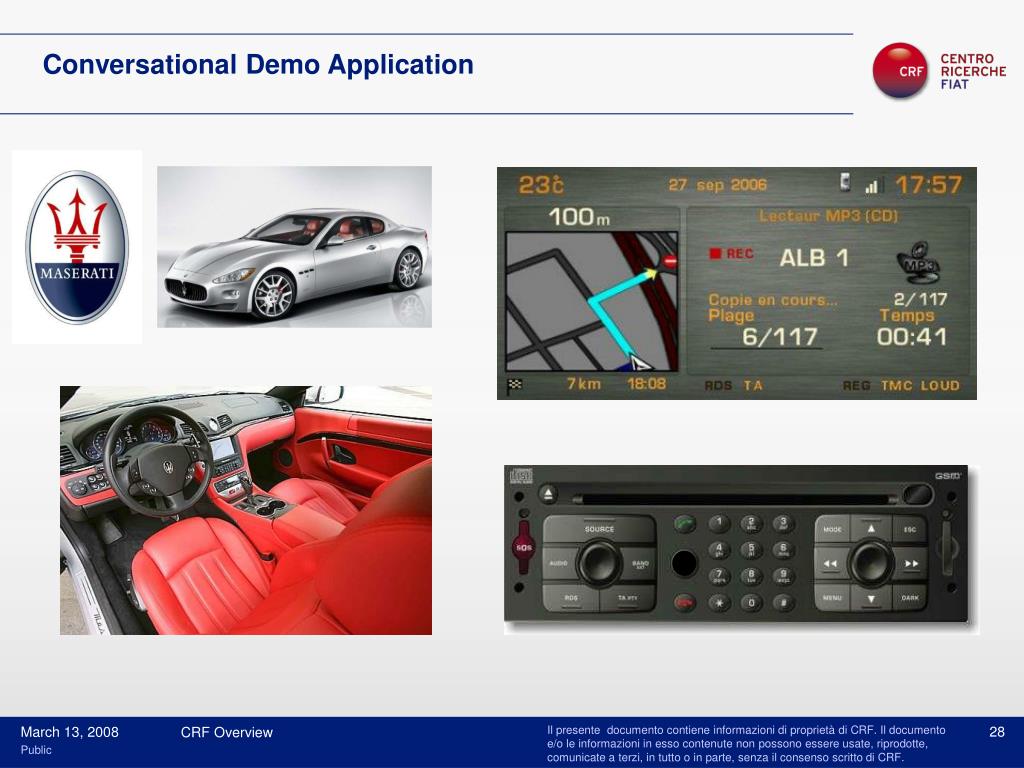Select the silver Maserati coupe photo
Image resolution: width=1024 pixels, height=768 pixels.
(x=295, y=247)
